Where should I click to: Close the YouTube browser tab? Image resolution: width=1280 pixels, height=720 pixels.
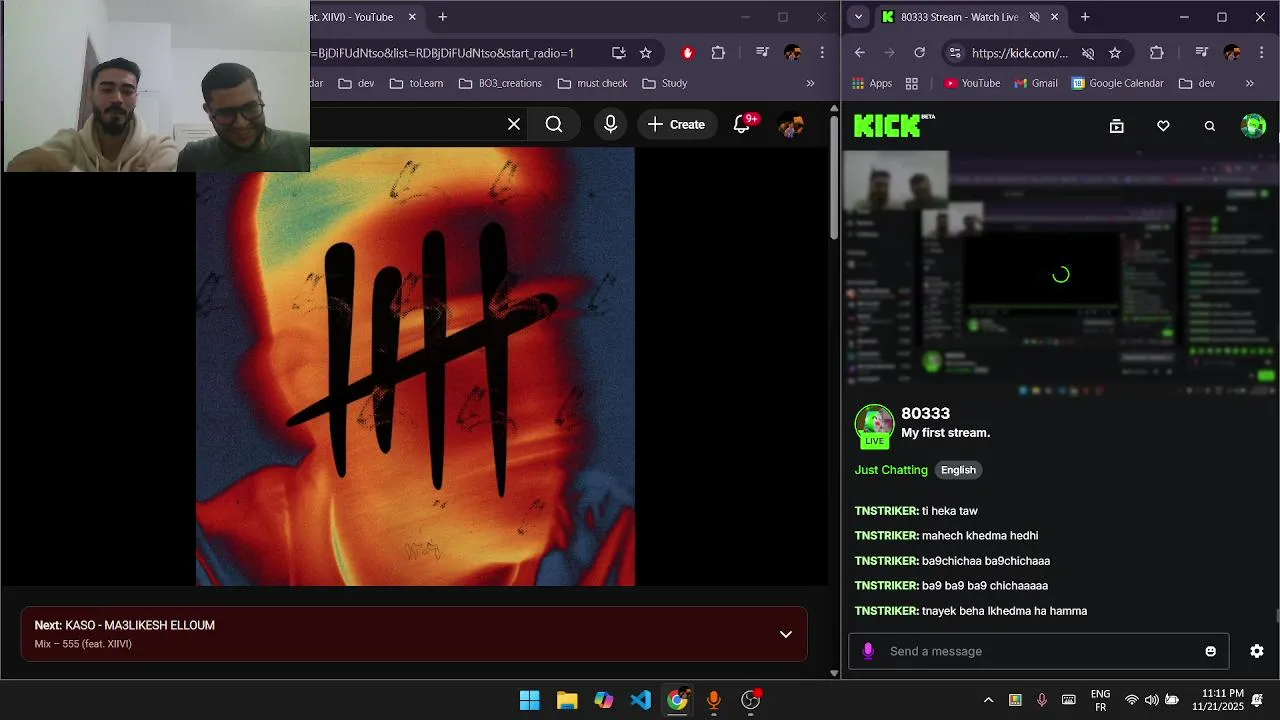click(412, 17)
